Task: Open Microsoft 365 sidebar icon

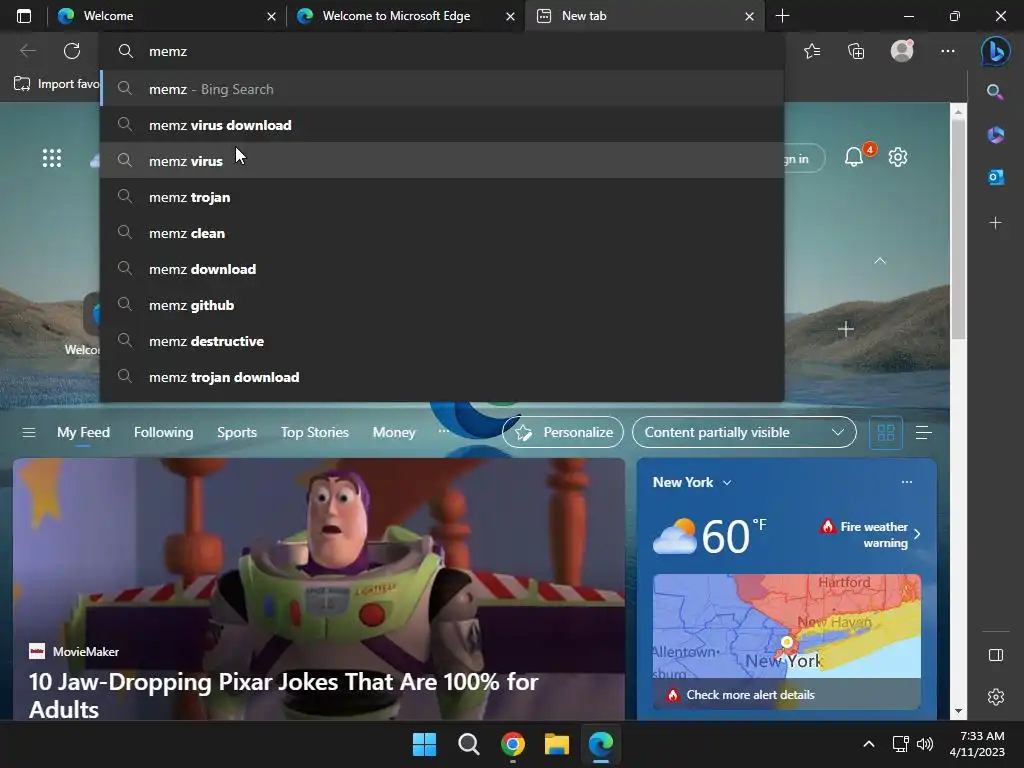Action: (995, 135)
